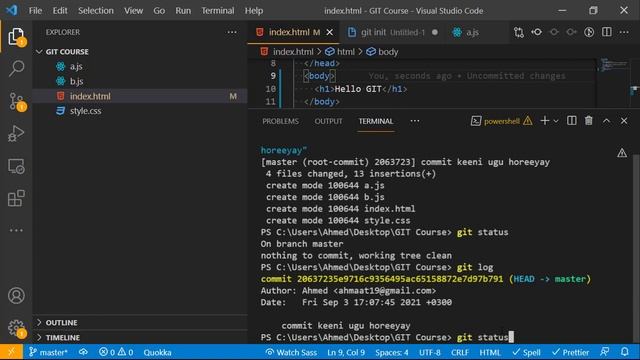Click the first commit navigation icon in the editor toolbar
Screen dimensions: 640x360
(537, 32)
